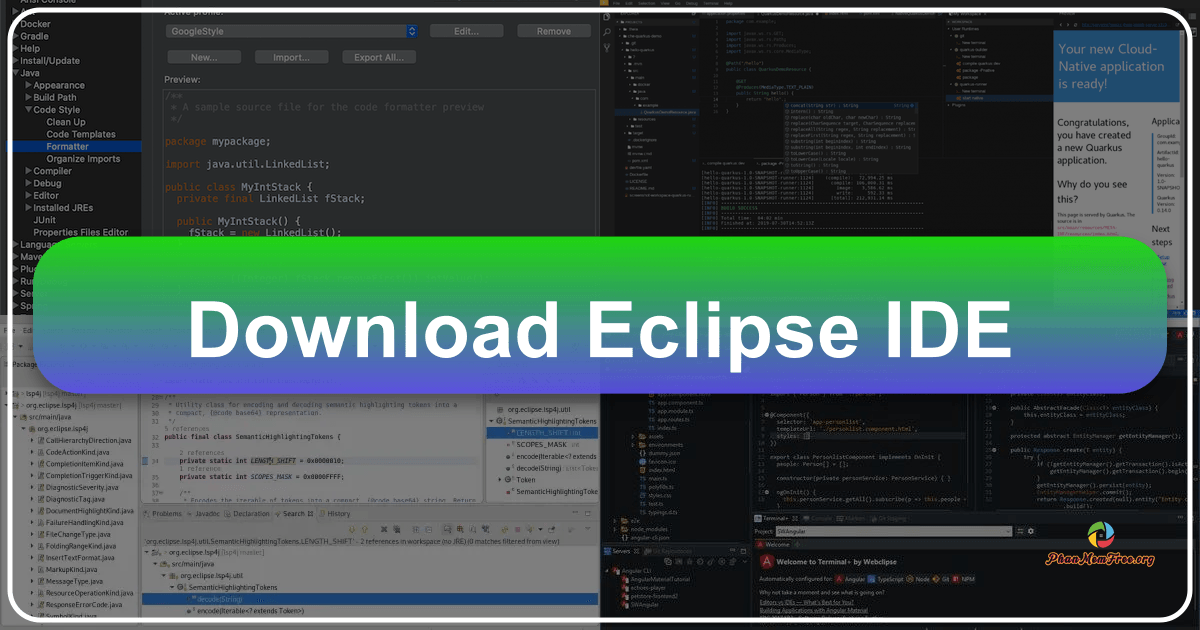This screenshot has width=1200, height=630.
Task: Click the Export All... button
Action: click(x=378, y=56)
